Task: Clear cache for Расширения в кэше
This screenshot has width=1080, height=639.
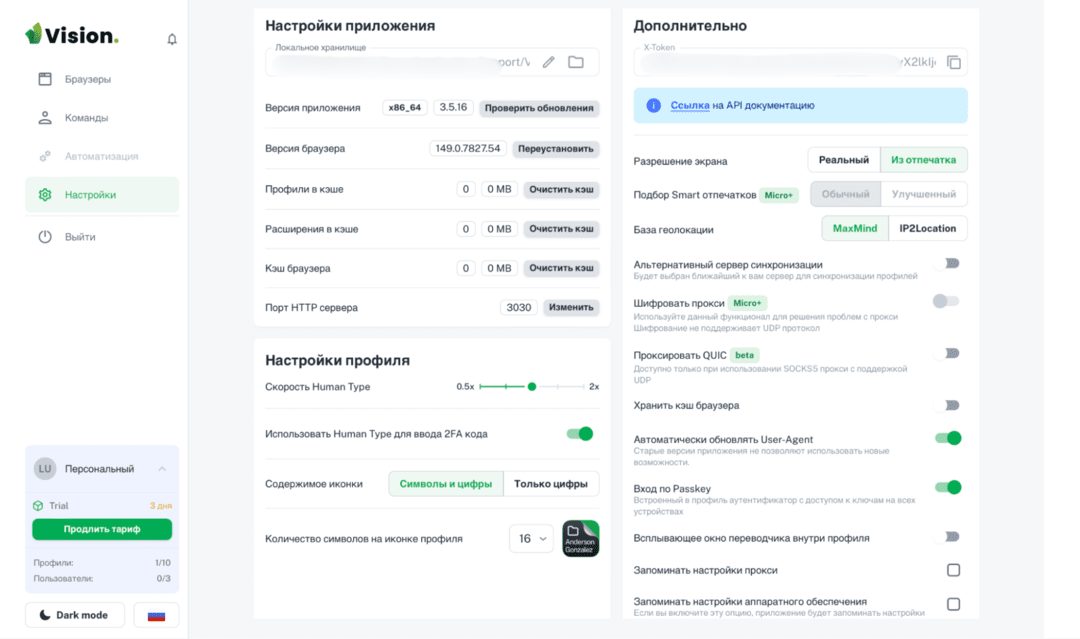Action: tap(561, 229)
